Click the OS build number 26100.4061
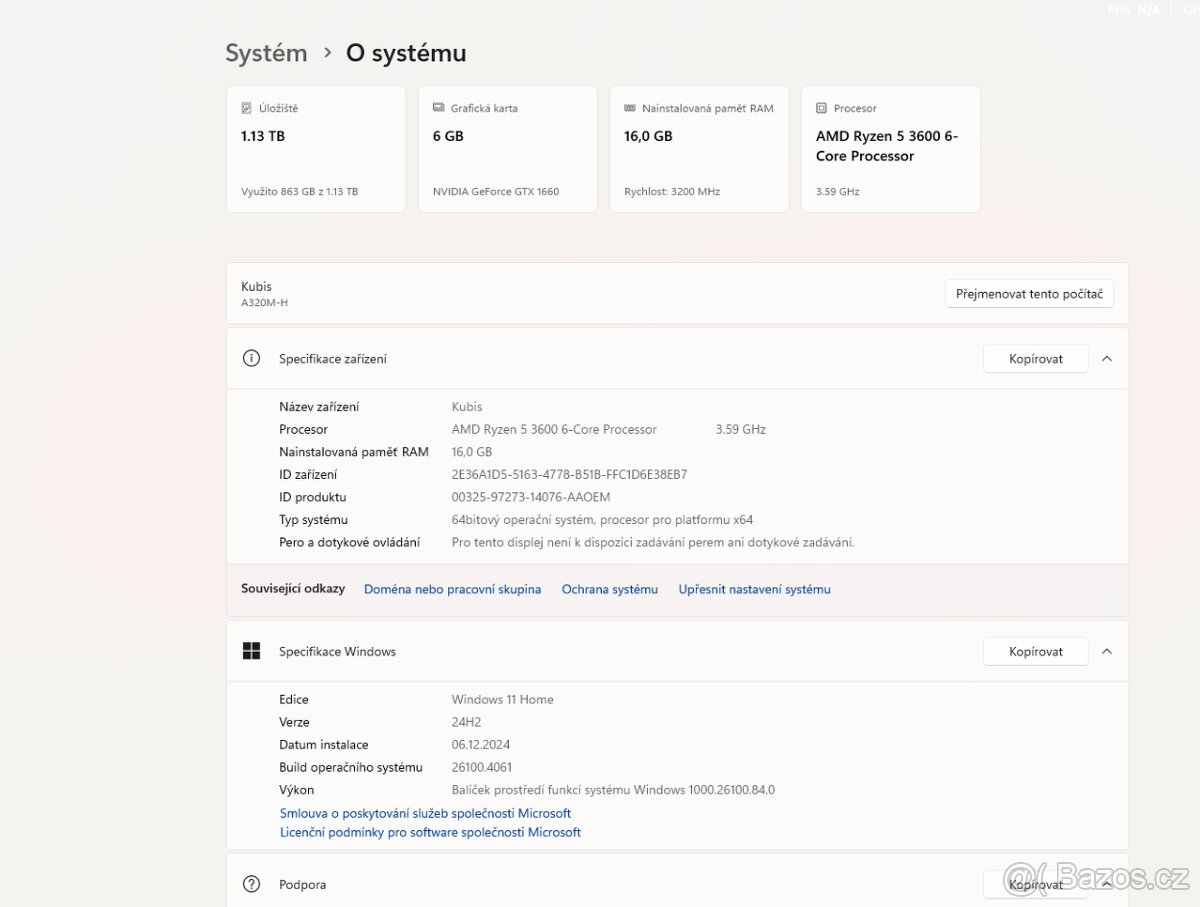 (482, 767)
